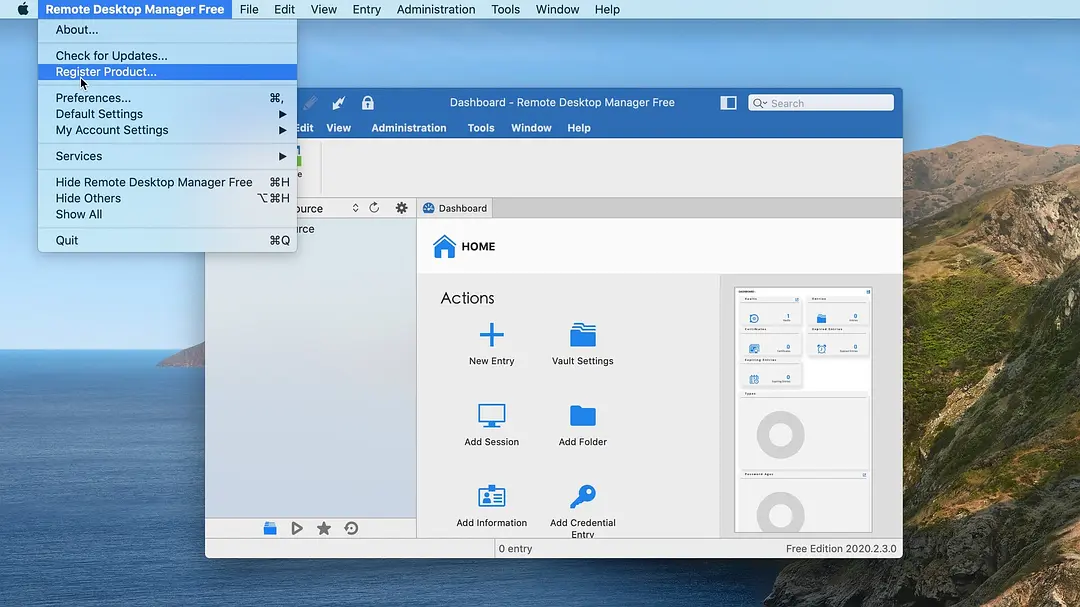Open the Entry menu in menu bar
This screenshot has width=1080, height=607.
[x=366, y=9]
